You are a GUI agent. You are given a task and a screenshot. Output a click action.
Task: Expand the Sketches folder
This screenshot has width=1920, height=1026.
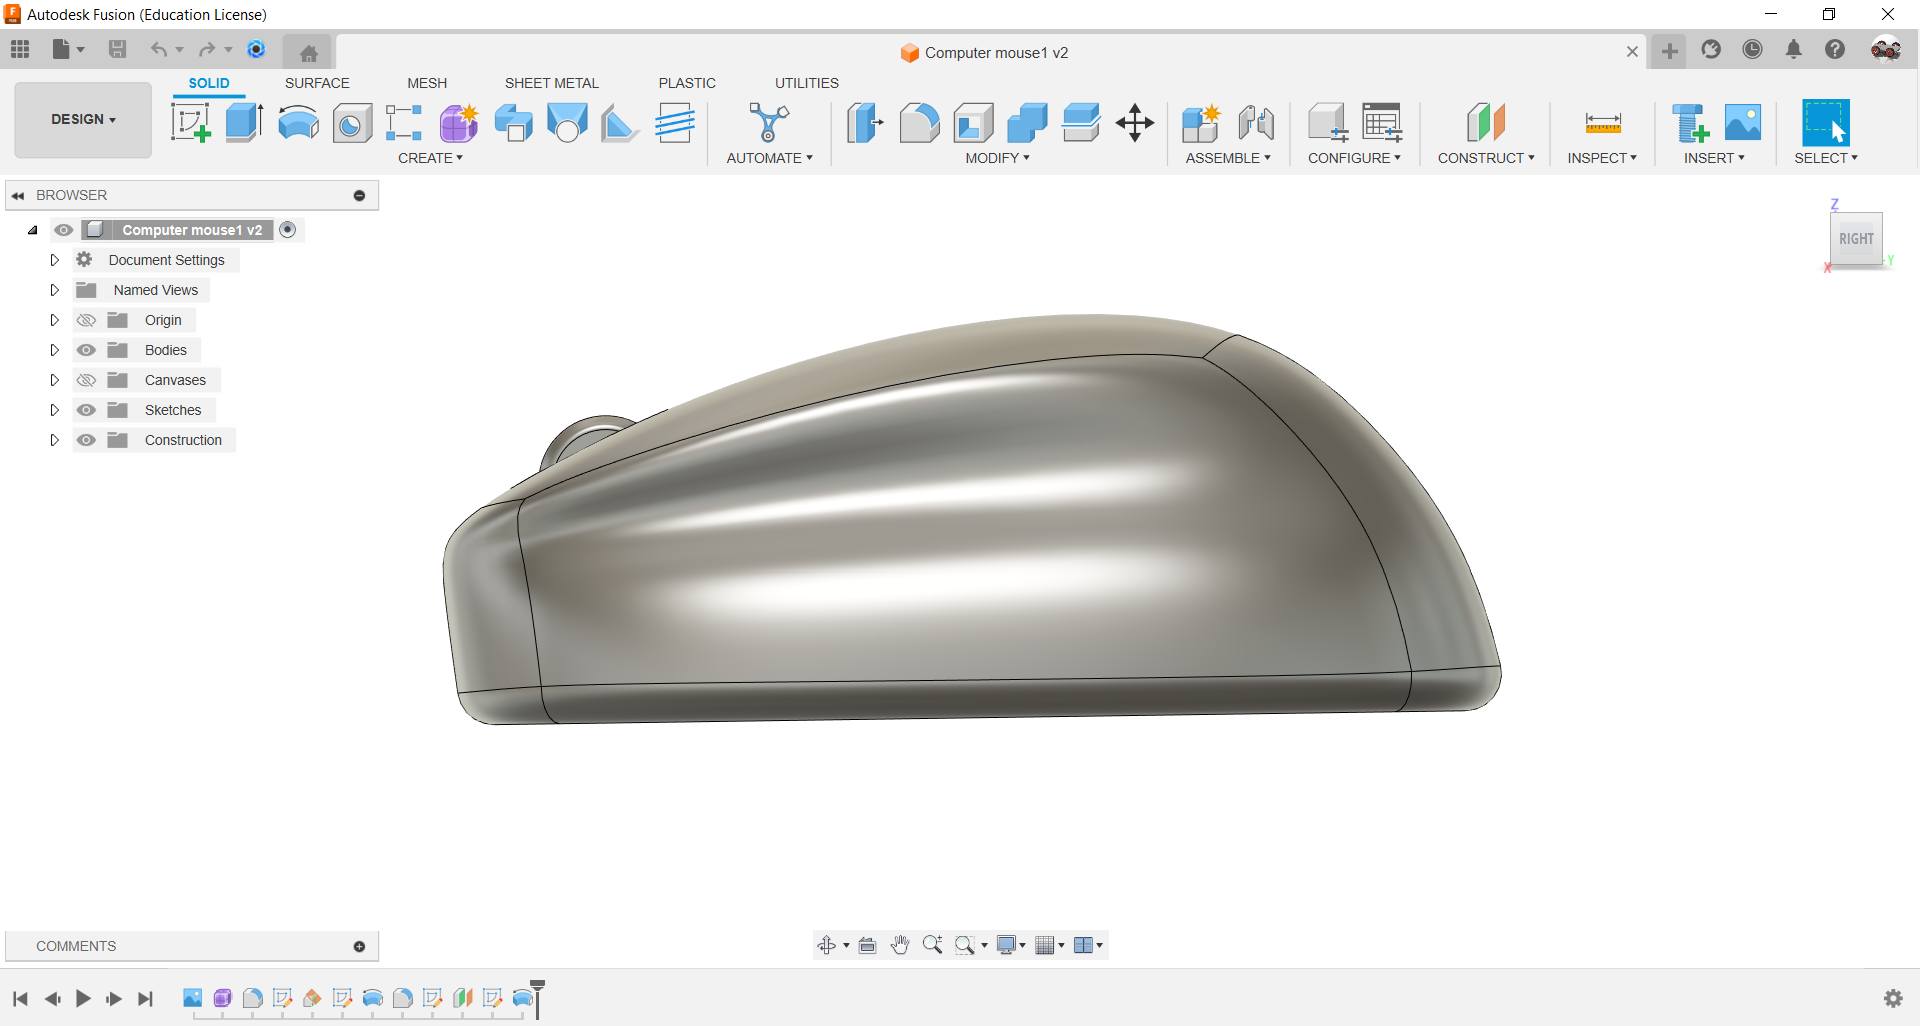point(55,410)
